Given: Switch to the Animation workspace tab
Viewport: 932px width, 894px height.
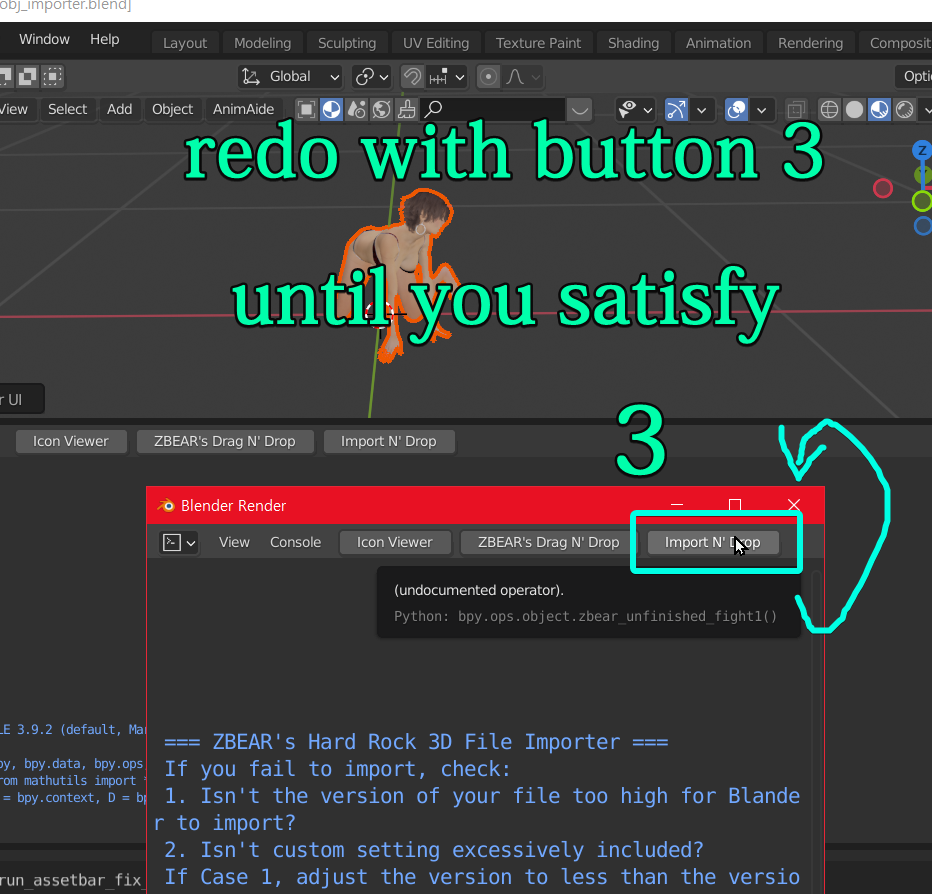Looking at the screenshot, I should pos(718,43).
